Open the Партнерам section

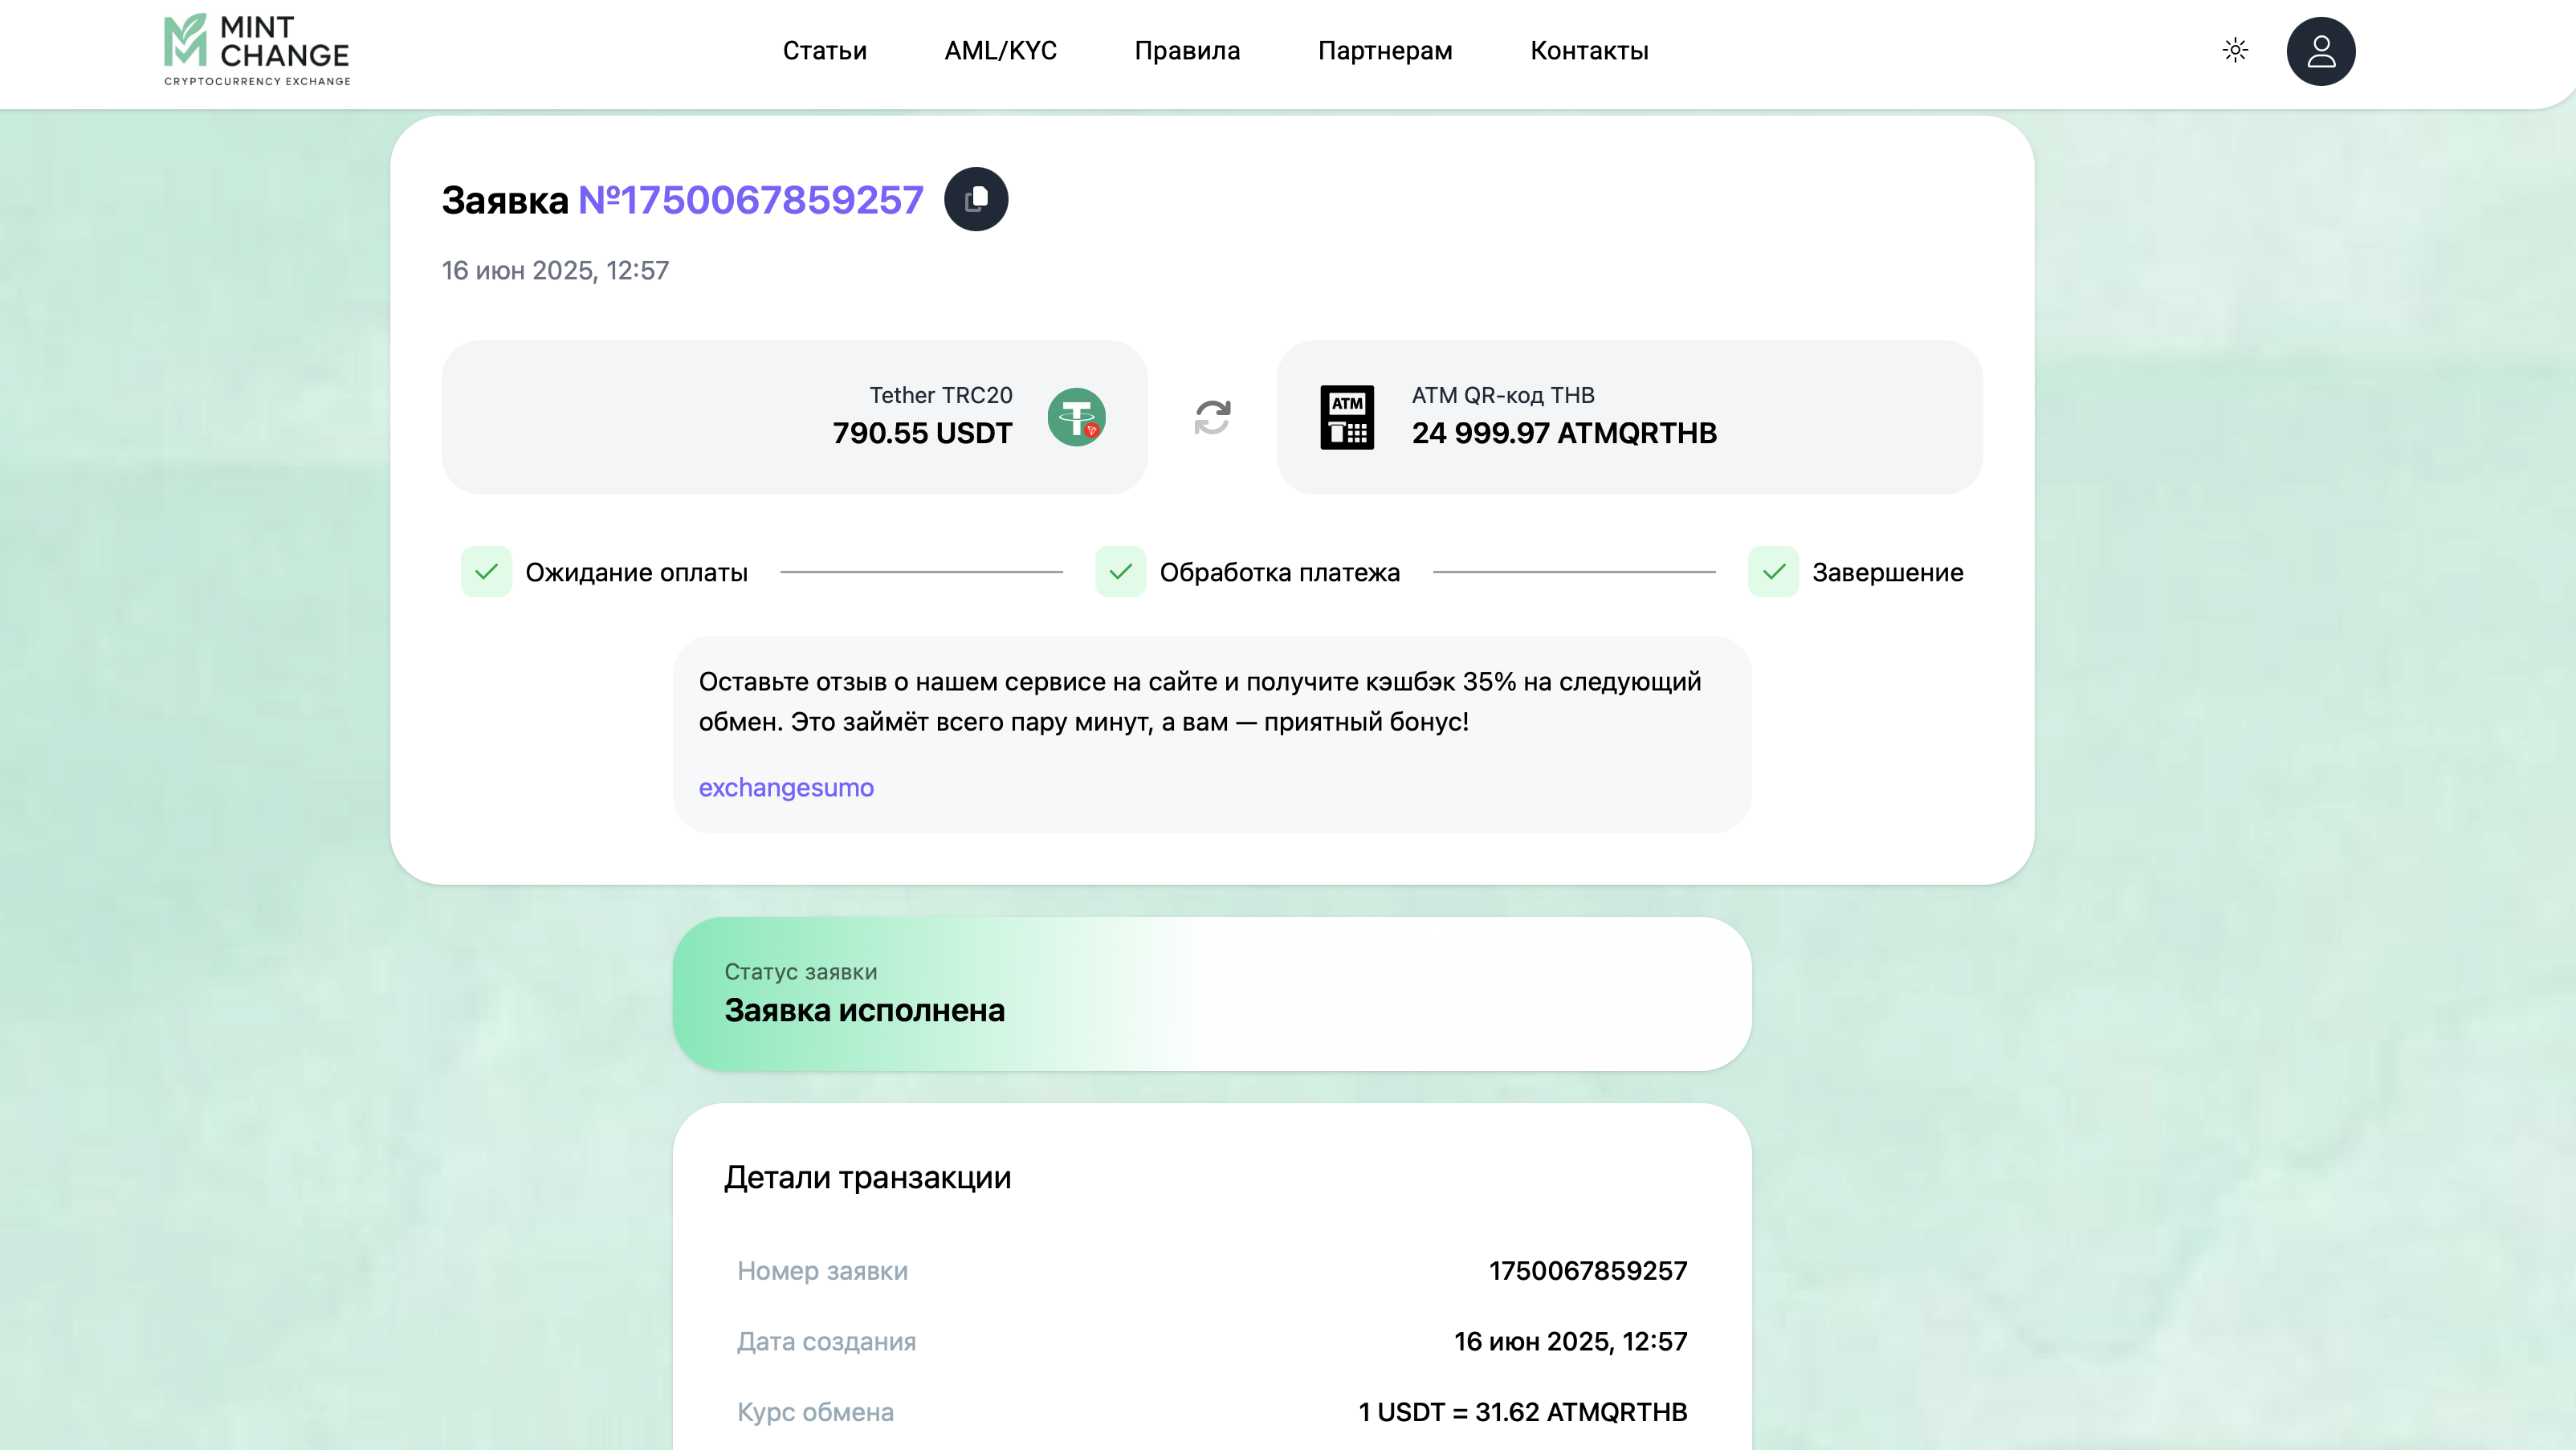click(x=1385, y=51)
